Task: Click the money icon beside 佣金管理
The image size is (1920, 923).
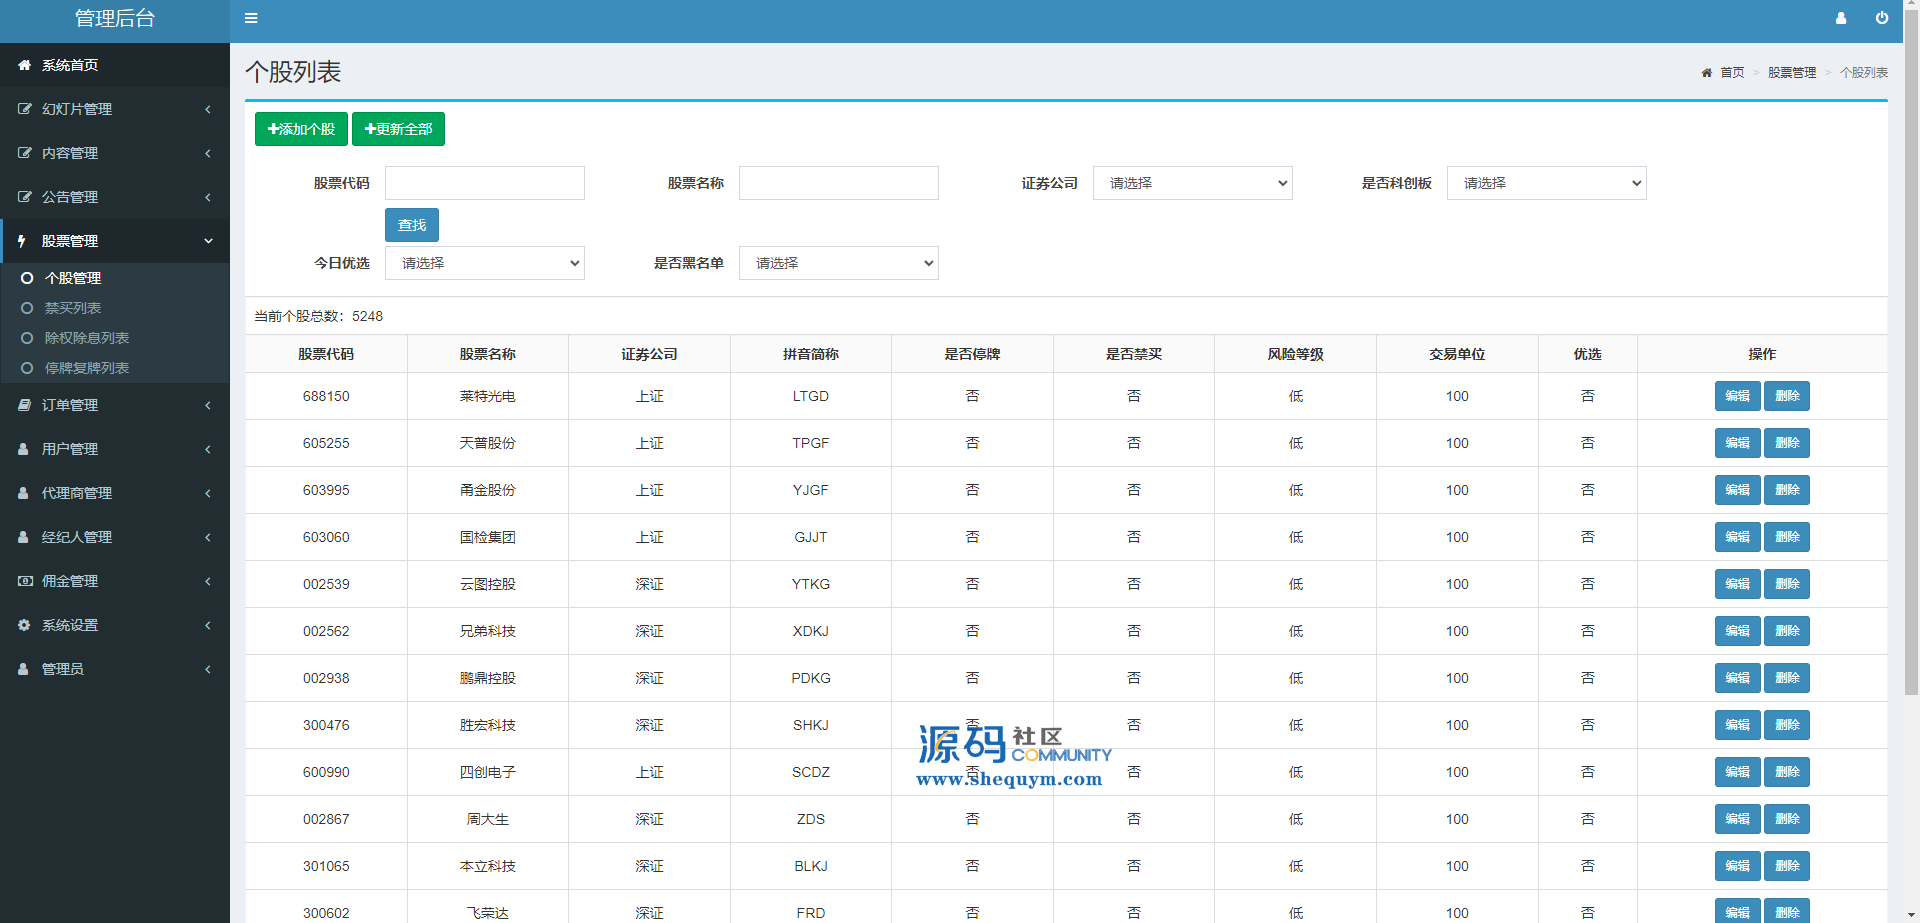Action: [25, 581]
